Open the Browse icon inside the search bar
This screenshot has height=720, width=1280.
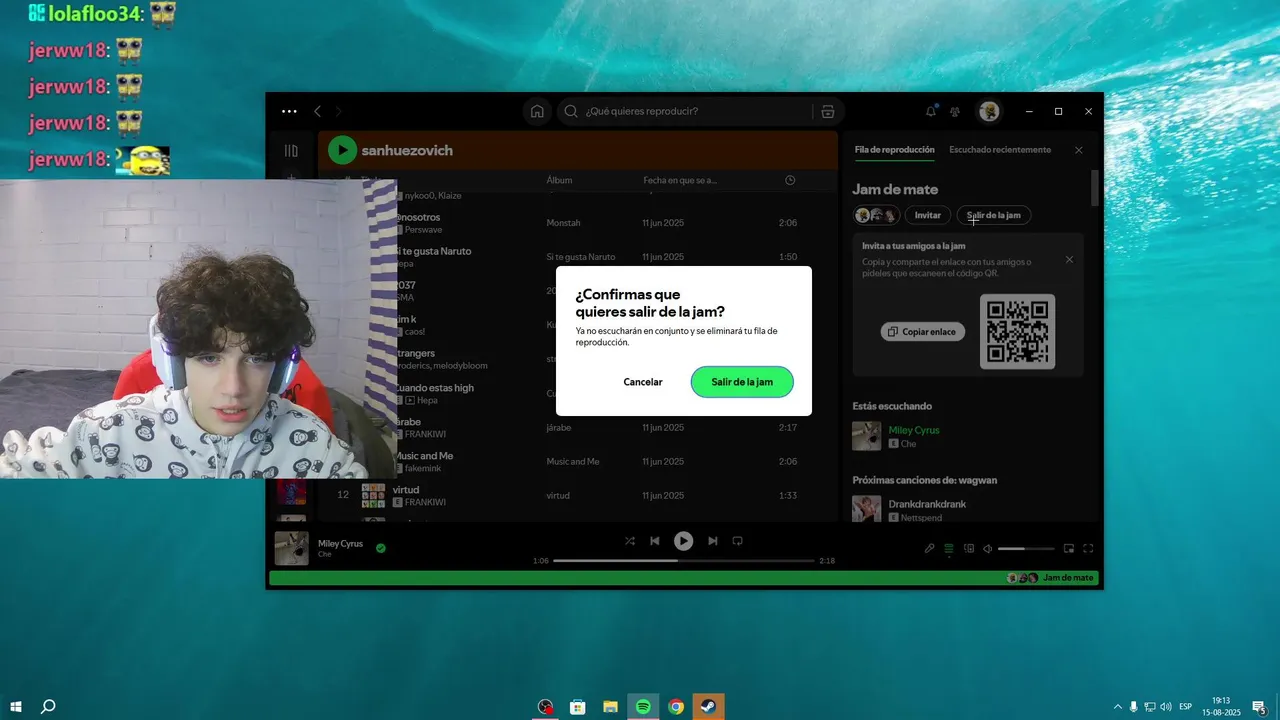click(827, 111)
